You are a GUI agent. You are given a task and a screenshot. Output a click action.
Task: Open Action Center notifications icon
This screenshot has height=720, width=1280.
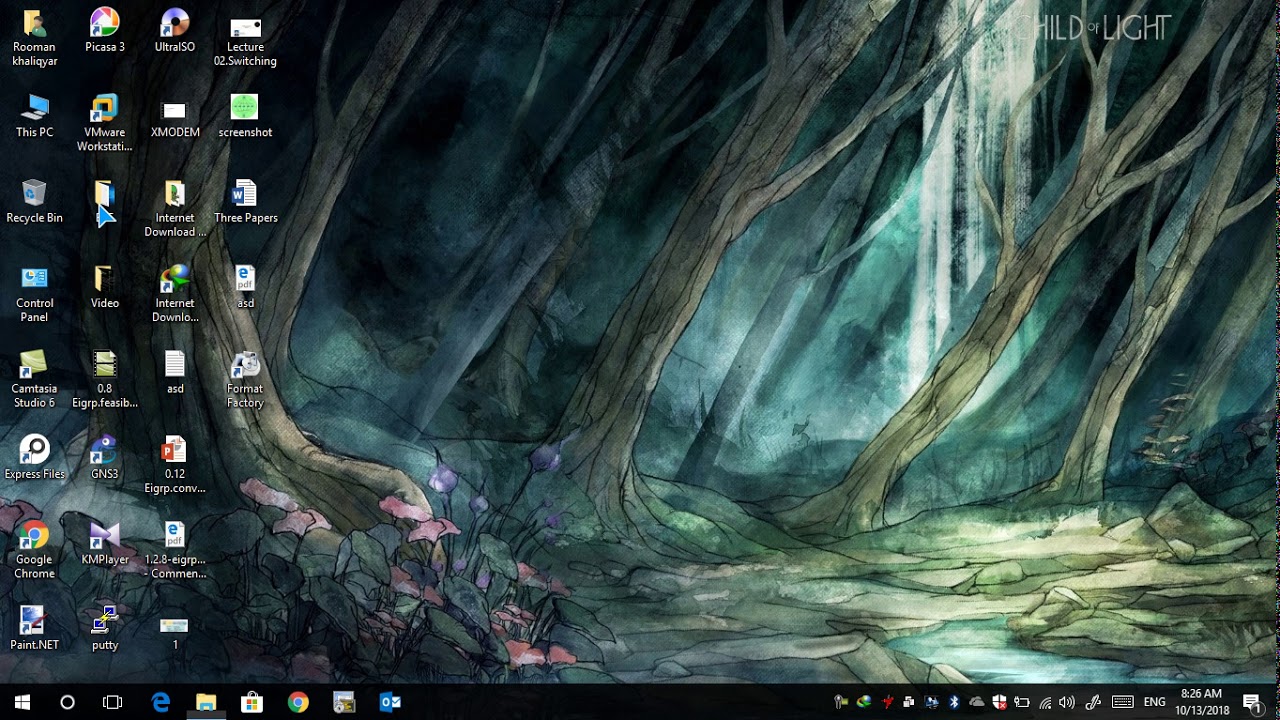point(1251,702)
